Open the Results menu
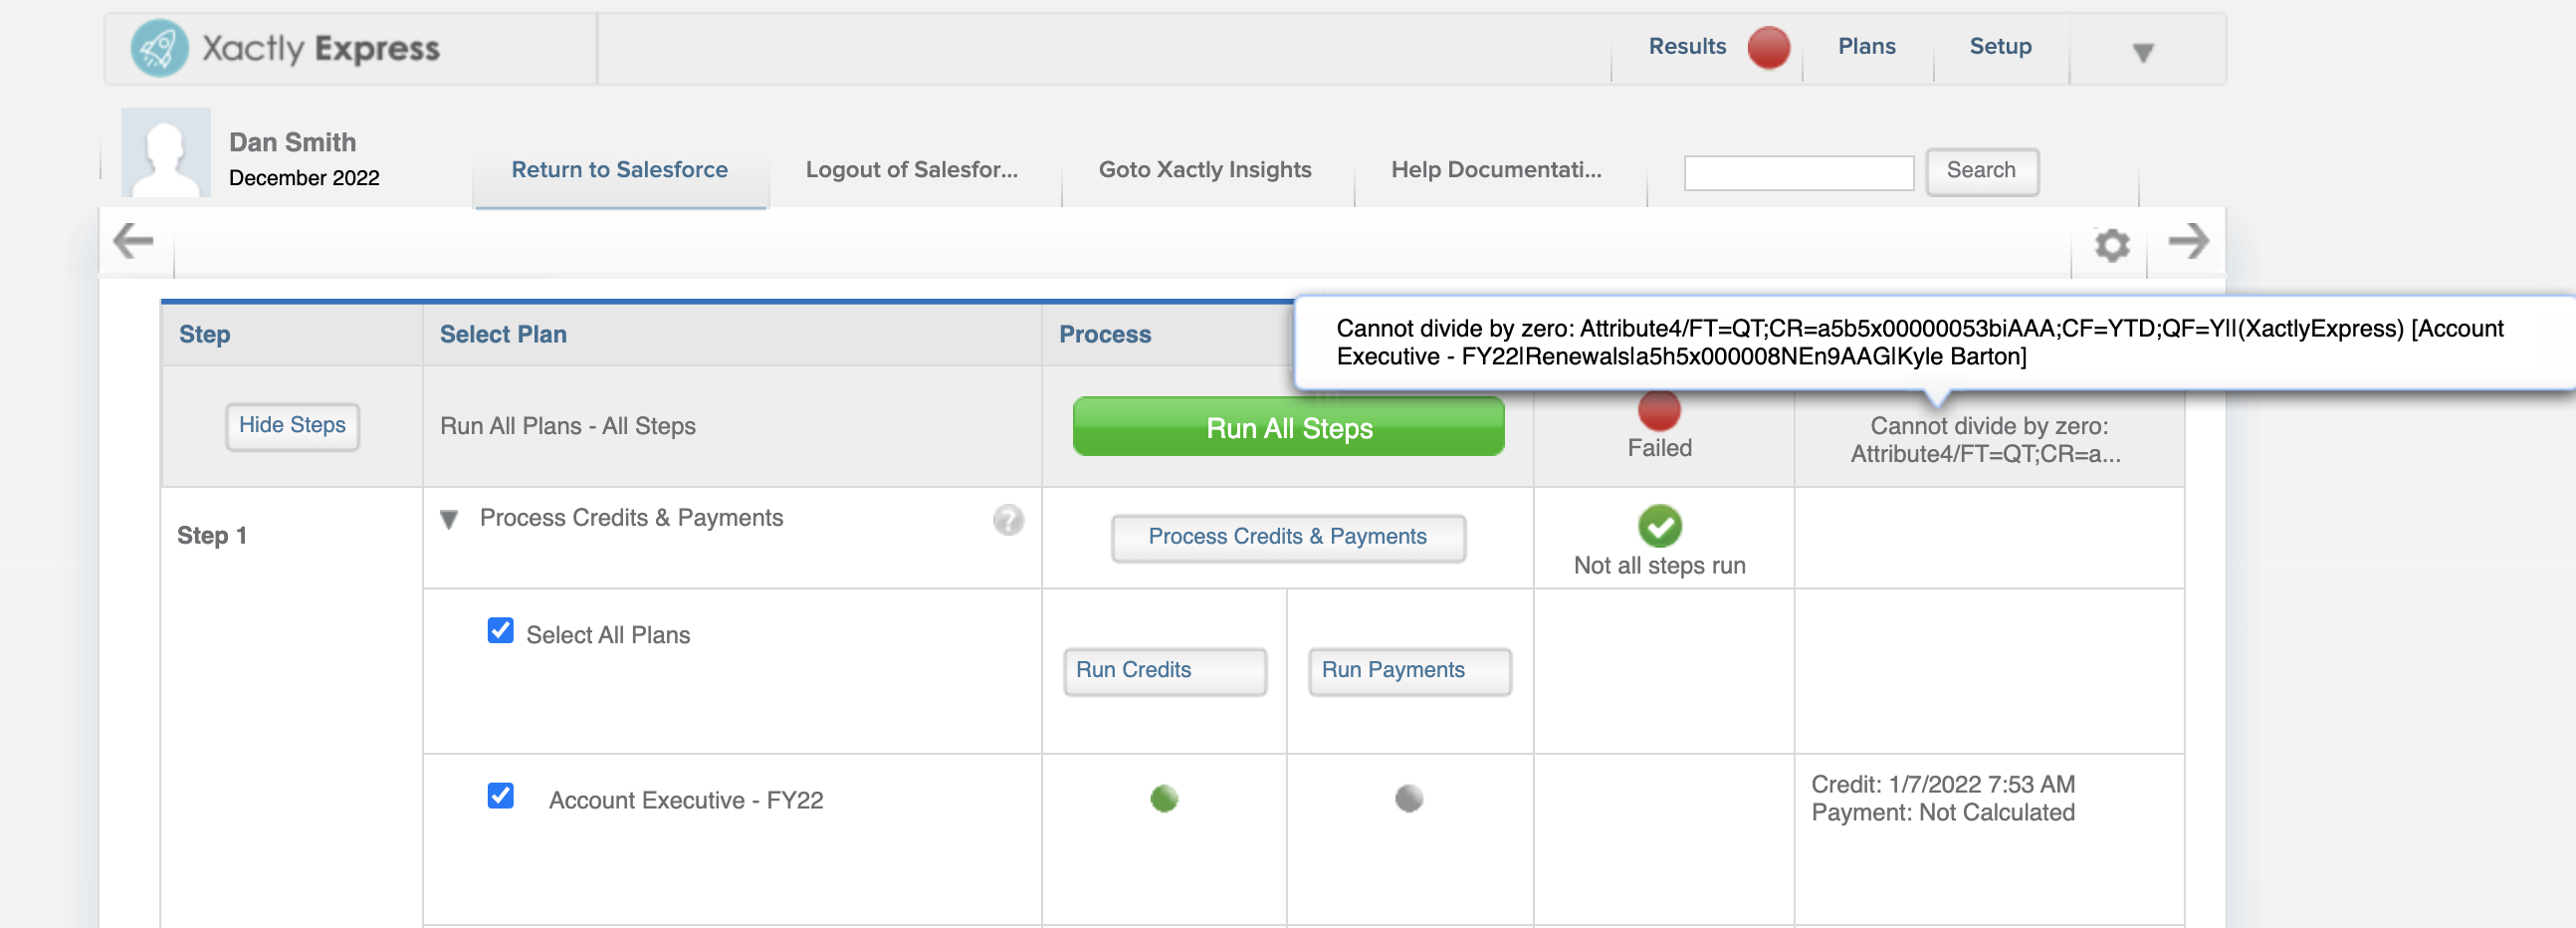Image resolution: width=2576 pixels, height=928 pixels. coord(1687,46)
